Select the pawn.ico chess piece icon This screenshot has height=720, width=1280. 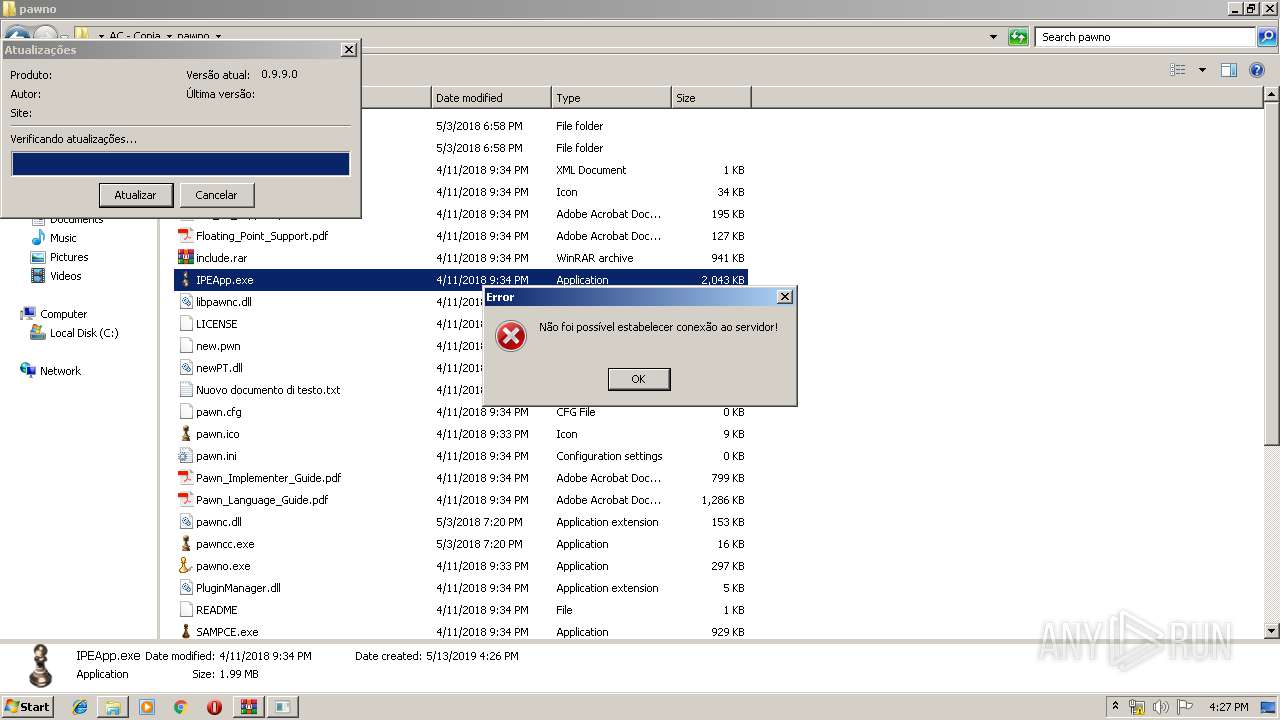[185, 434]
